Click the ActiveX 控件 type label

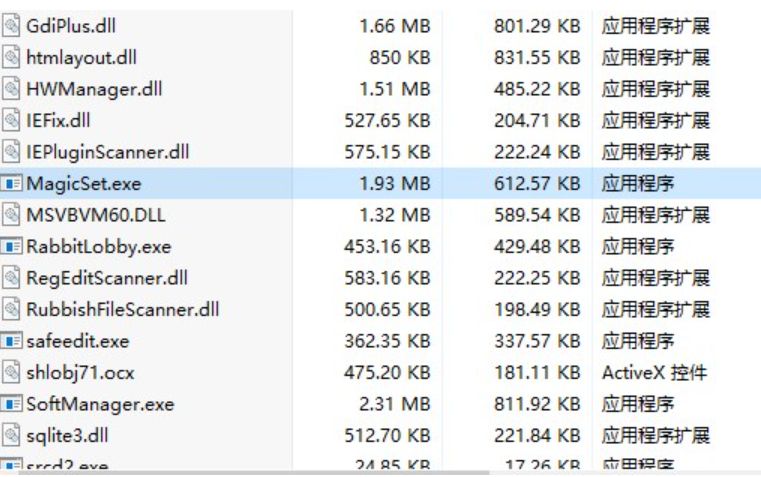[654, 373]
